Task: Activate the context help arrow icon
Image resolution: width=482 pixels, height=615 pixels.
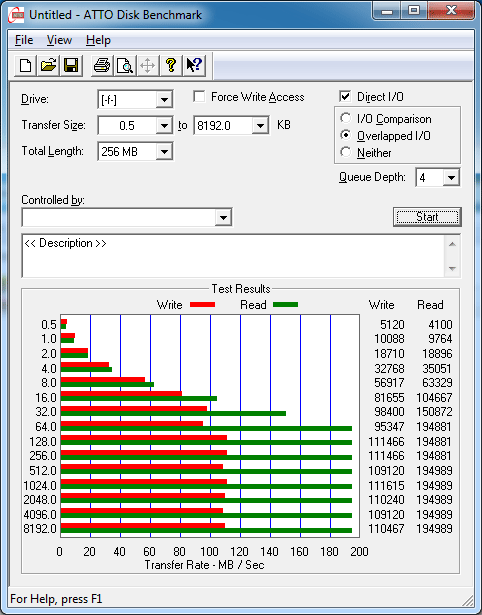Action: pyautogui.click(x=194, y=65)
